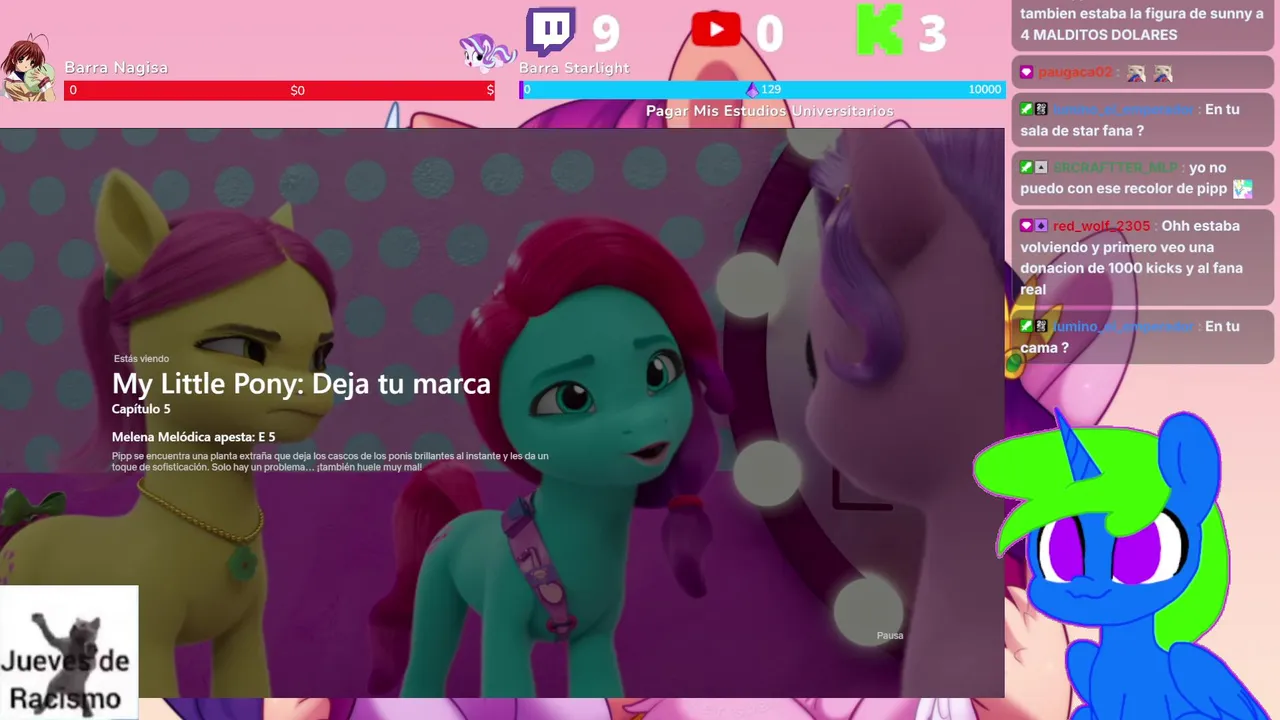This screenshot has width=1280, height=720.
Task: Click the '4 MALDITOS DOLARES' chat message
Action: click(1142, 24)
